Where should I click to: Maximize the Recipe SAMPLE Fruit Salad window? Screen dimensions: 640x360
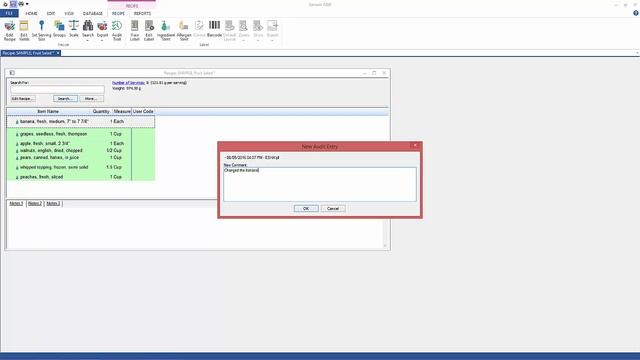point(374,73)
